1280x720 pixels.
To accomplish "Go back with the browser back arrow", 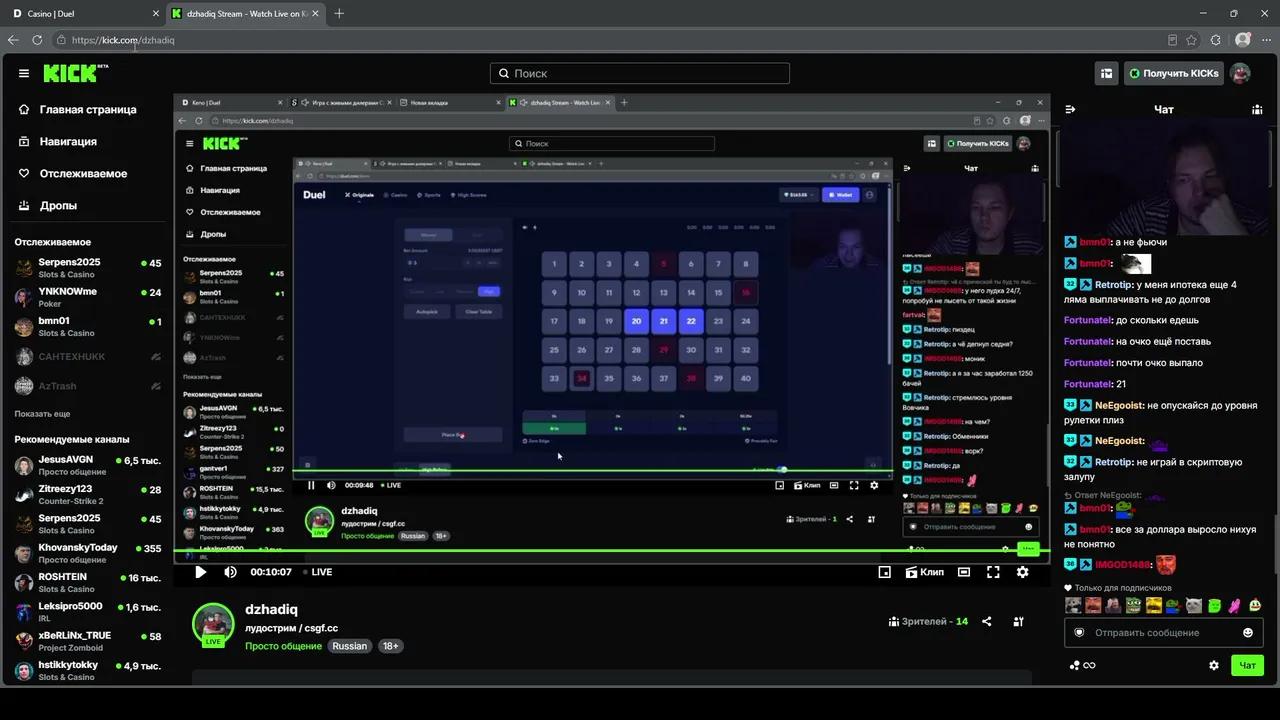I will point(13,40).
